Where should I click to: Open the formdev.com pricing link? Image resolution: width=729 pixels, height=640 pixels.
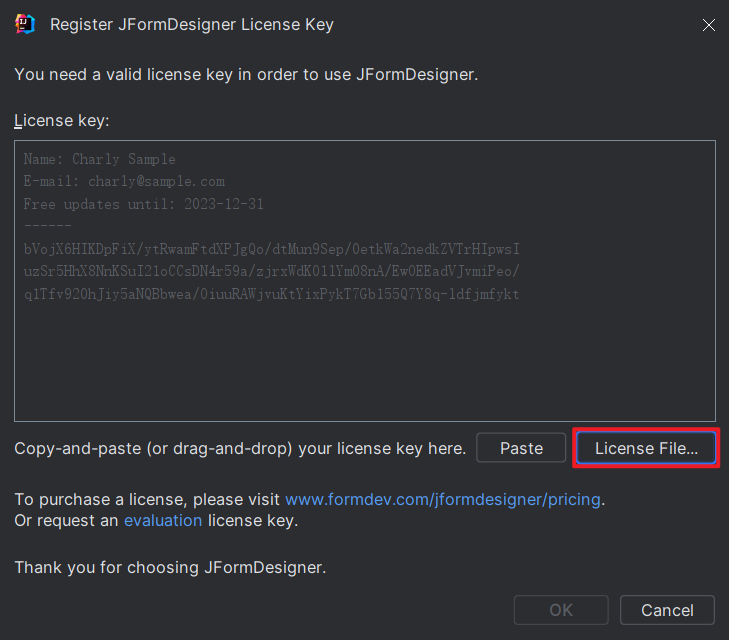coord(443,499)
